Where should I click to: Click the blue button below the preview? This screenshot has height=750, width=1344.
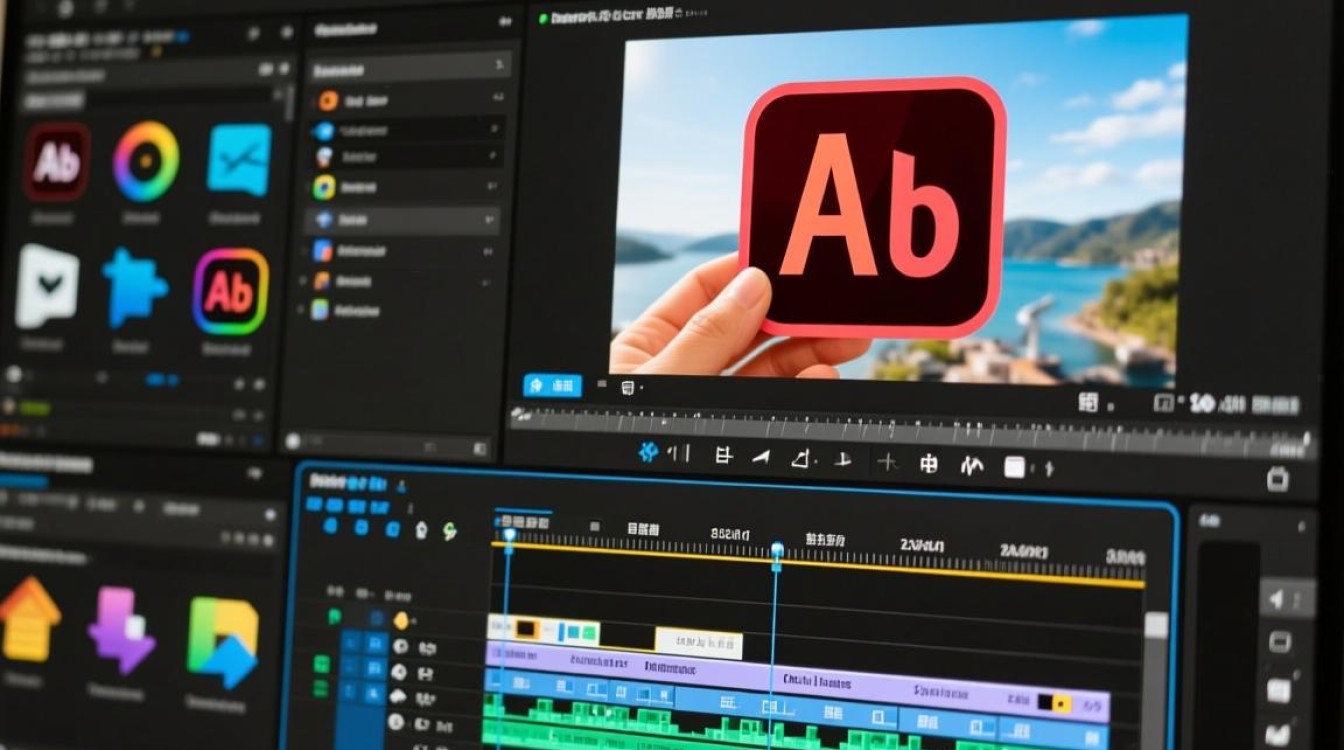click(x=552, y=385)
